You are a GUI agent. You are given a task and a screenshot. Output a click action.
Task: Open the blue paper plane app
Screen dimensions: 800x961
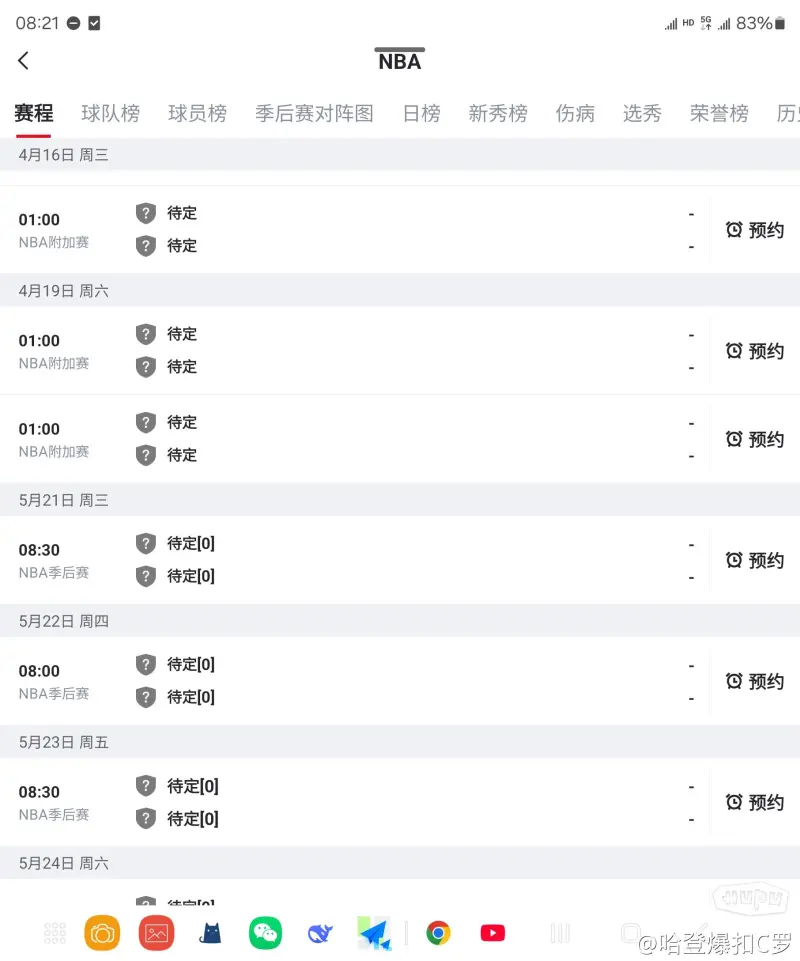[x=375, y=933]
